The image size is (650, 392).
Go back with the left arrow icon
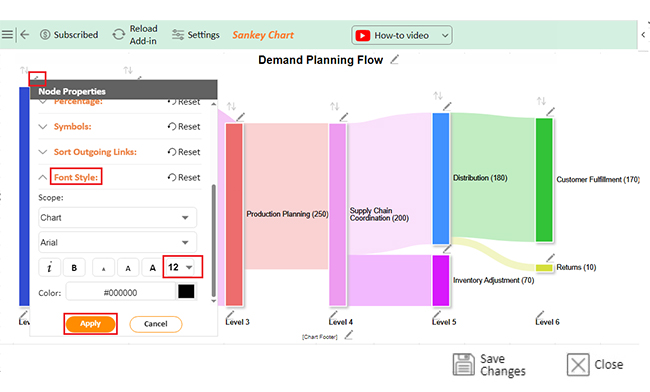(x=24, y=34)
